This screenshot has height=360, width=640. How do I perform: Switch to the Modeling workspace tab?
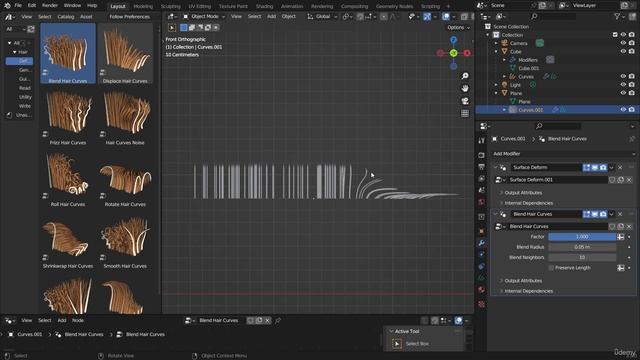143,6
